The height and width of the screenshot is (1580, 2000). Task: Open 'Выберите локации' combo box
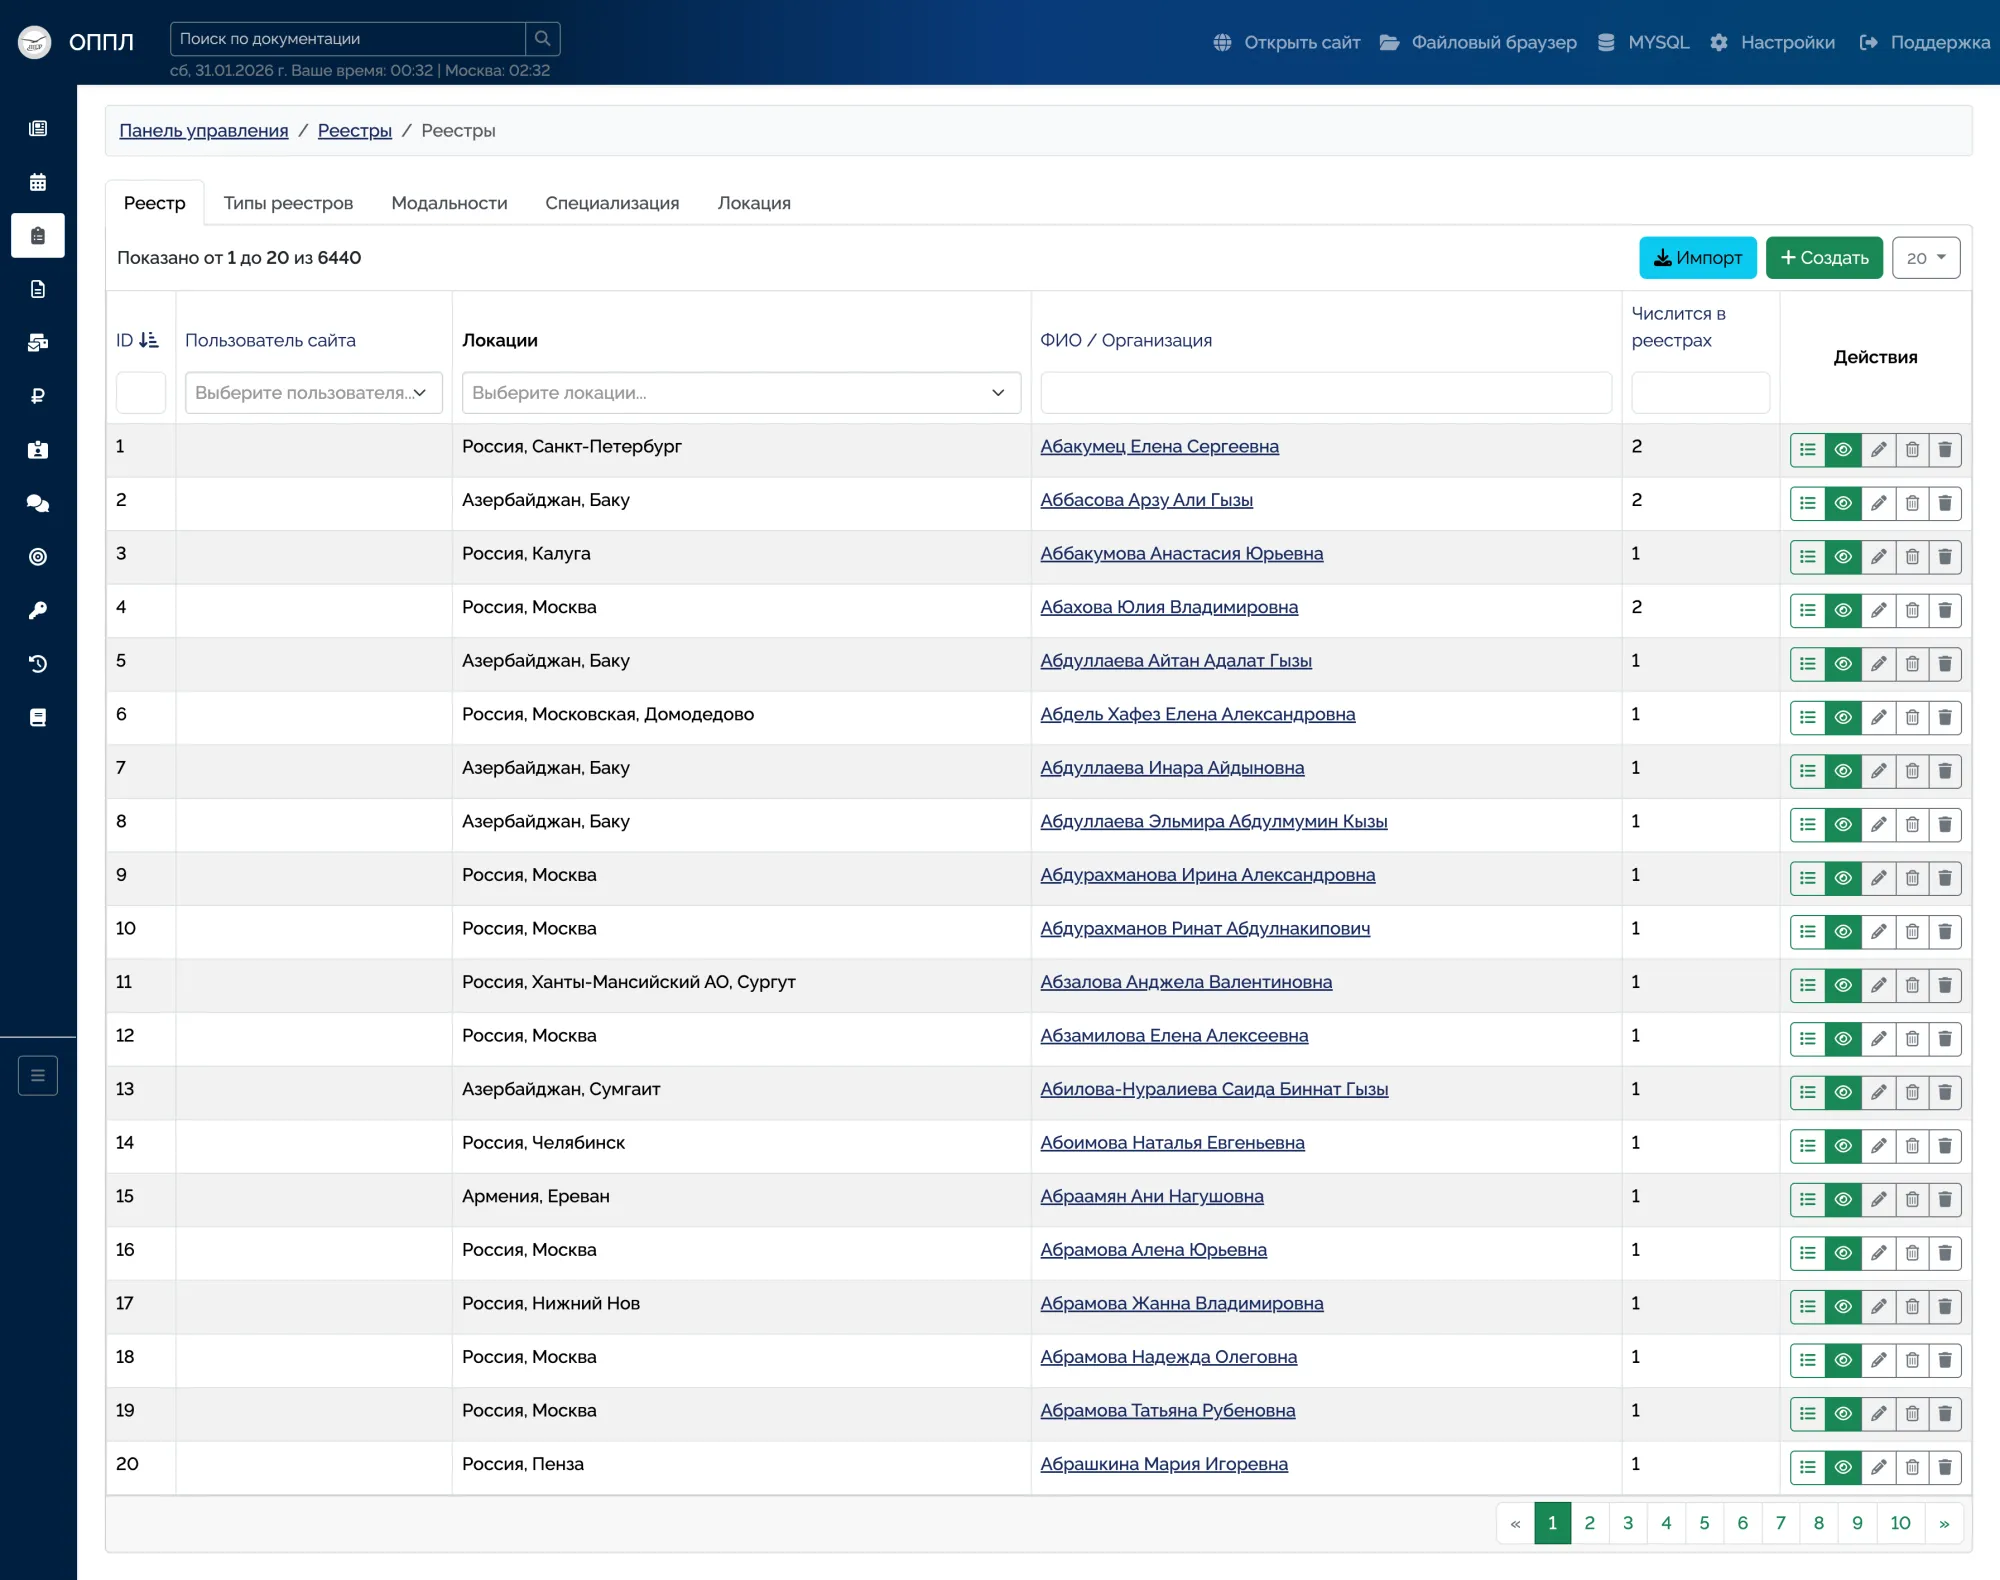coord(740,393)
